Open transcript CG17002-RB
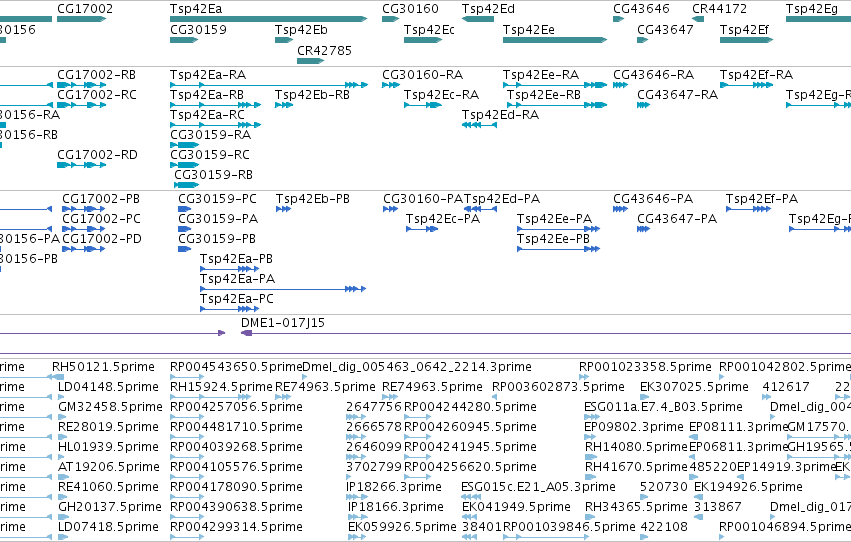Screen dimensions: 851x542 click(x=97, y=74)
